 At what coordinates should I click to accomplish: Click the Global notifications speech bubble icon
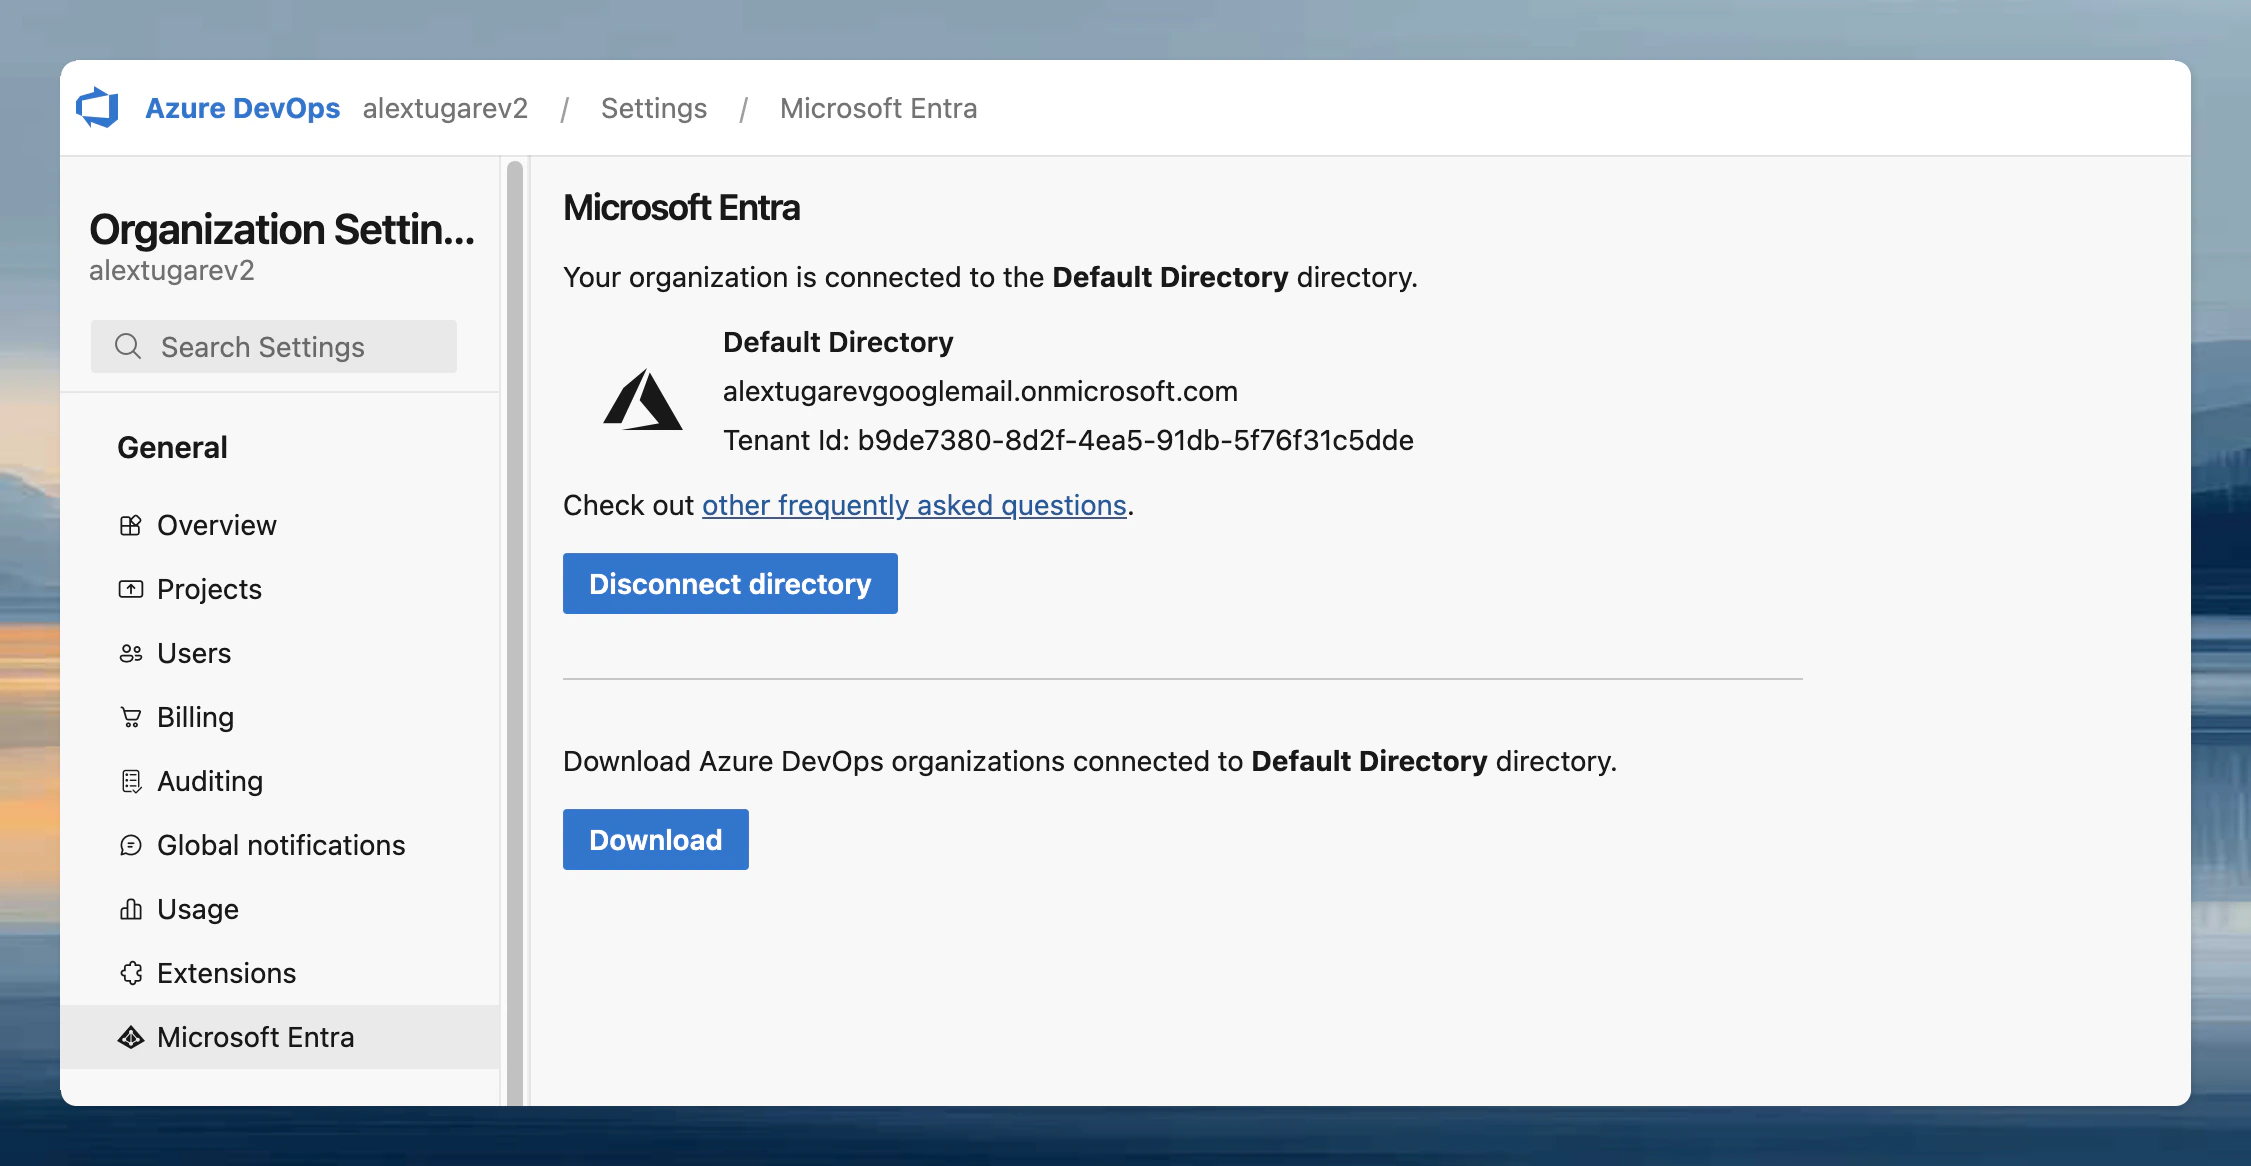tap(131, 845)
